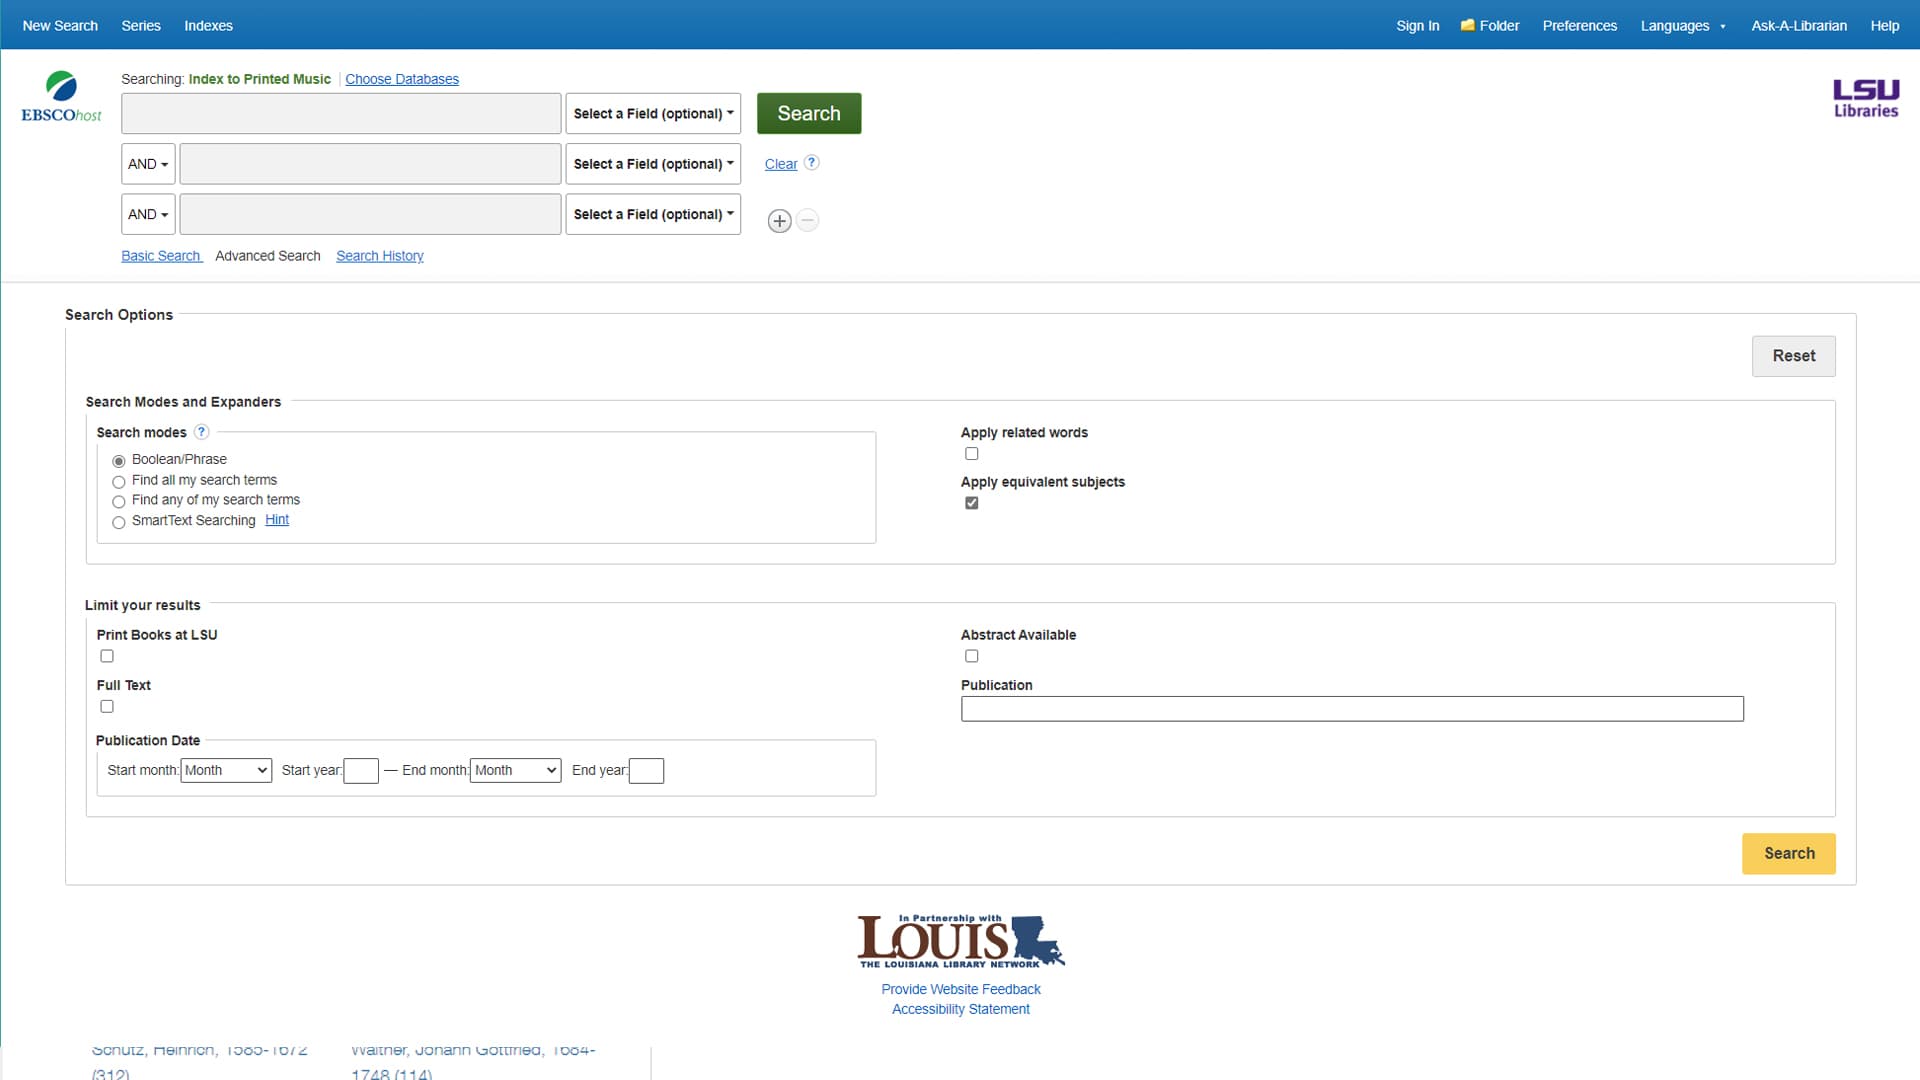Viewport: 1920px width, 1080px height.
Task: Check Print Books at LSU
Action: pos(107,656)
